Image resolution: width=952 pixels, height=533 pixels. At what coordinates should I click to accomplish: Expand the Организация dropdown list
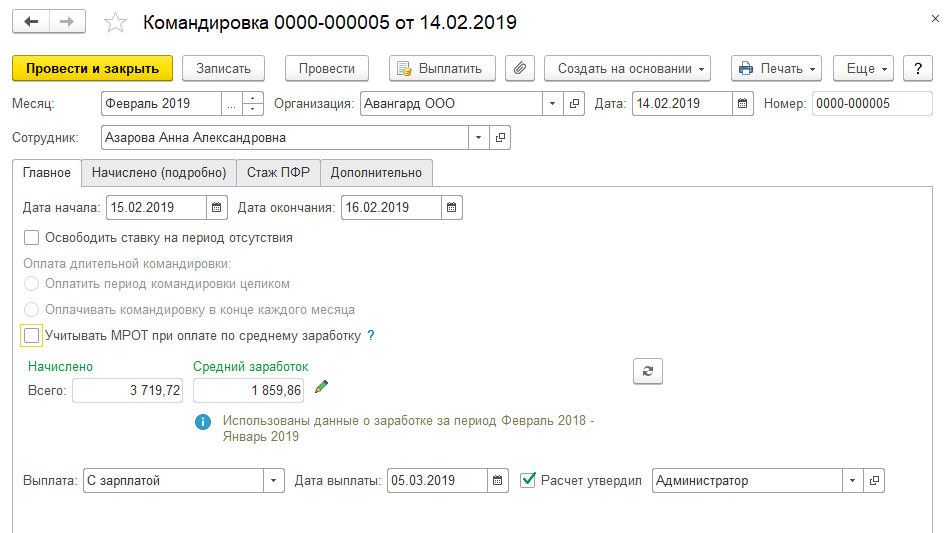554,103
